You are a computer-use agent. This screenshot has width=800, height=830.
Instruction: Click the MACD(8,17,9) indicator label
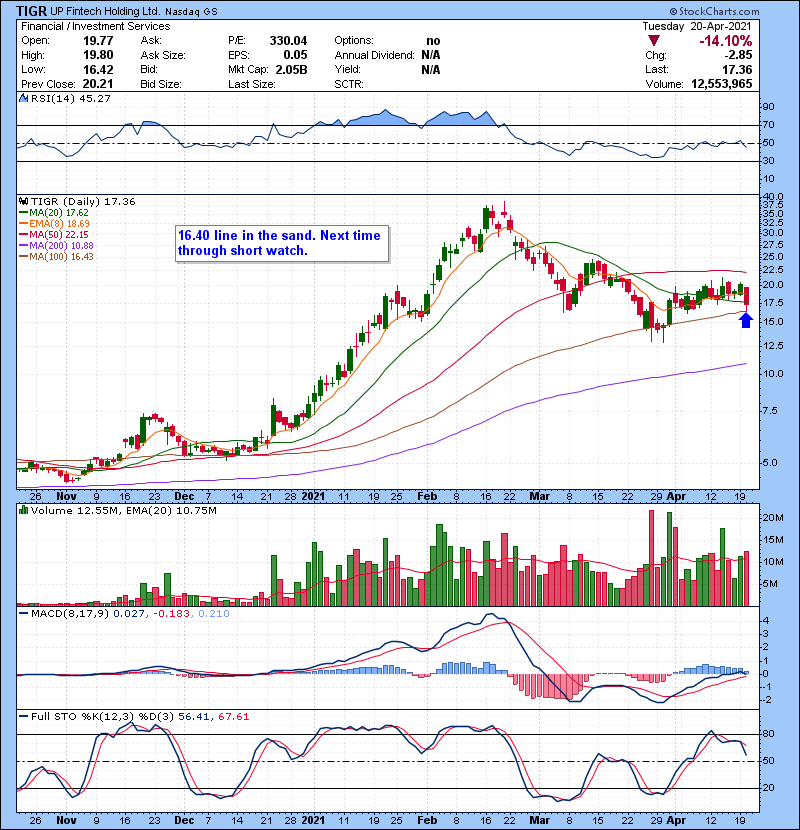coord(71,614)
